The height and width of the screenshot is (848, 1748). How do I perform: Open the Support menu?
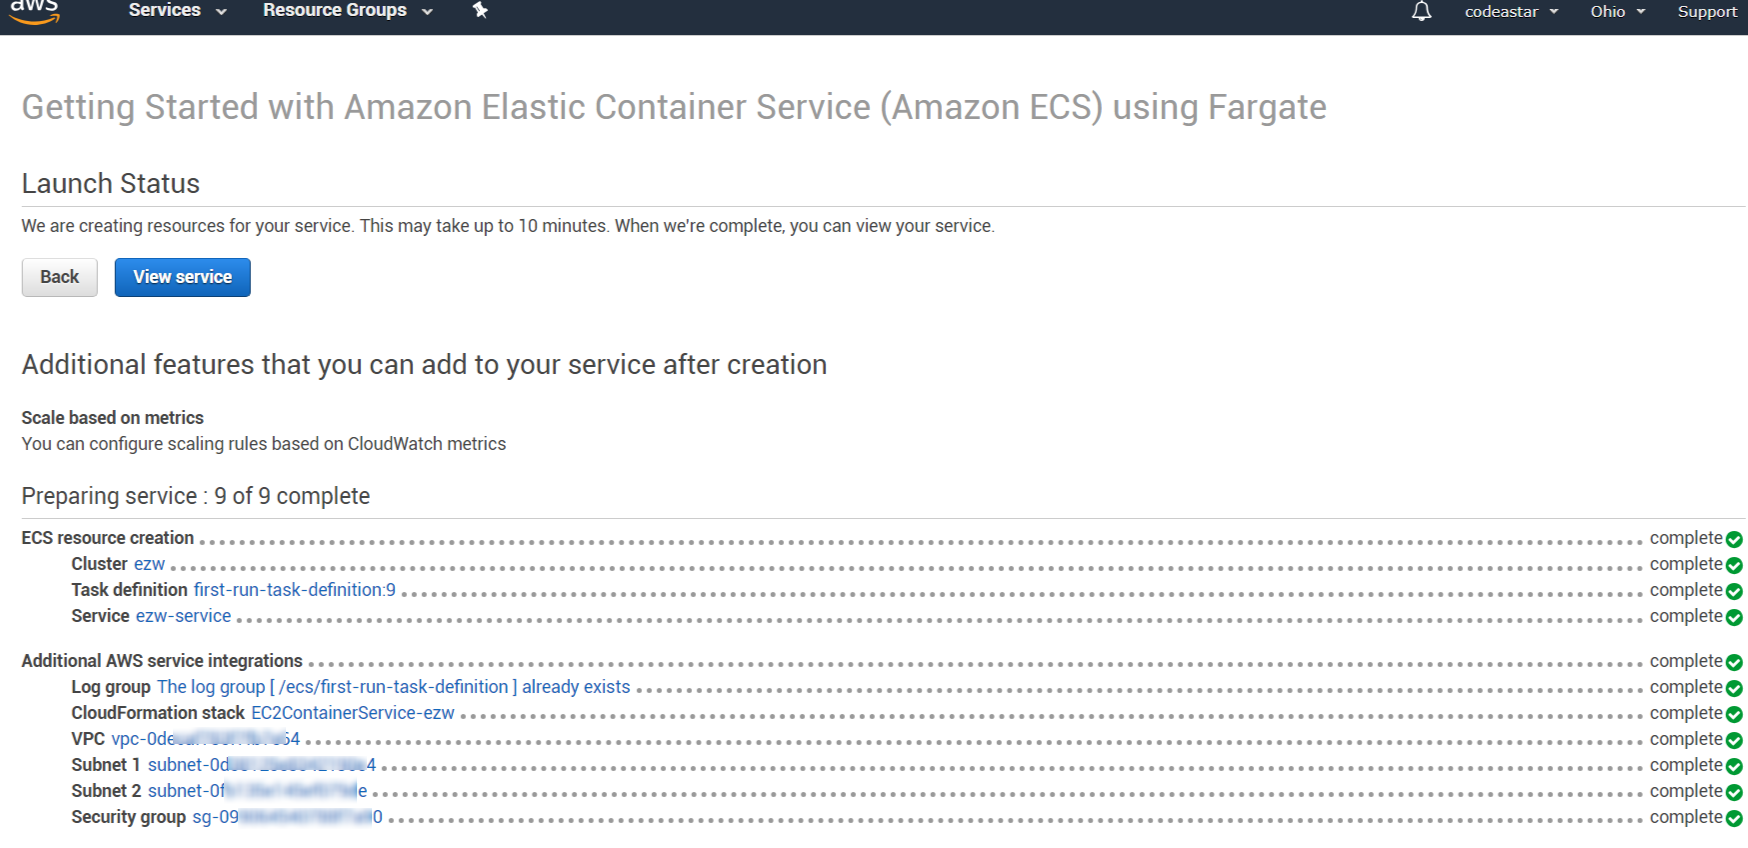coord(1707,12)
